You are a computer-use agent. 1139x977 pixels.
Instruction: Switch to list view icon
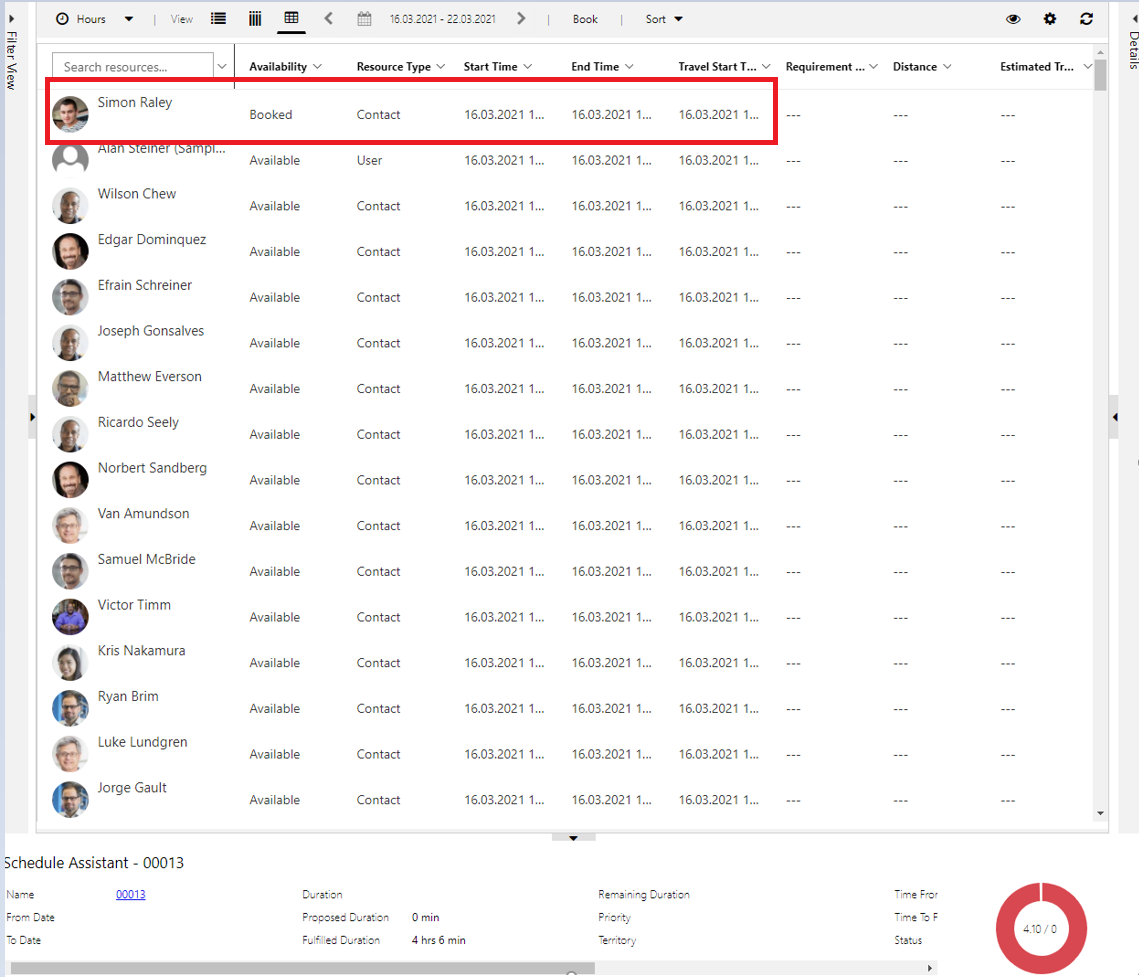[218, 19]
